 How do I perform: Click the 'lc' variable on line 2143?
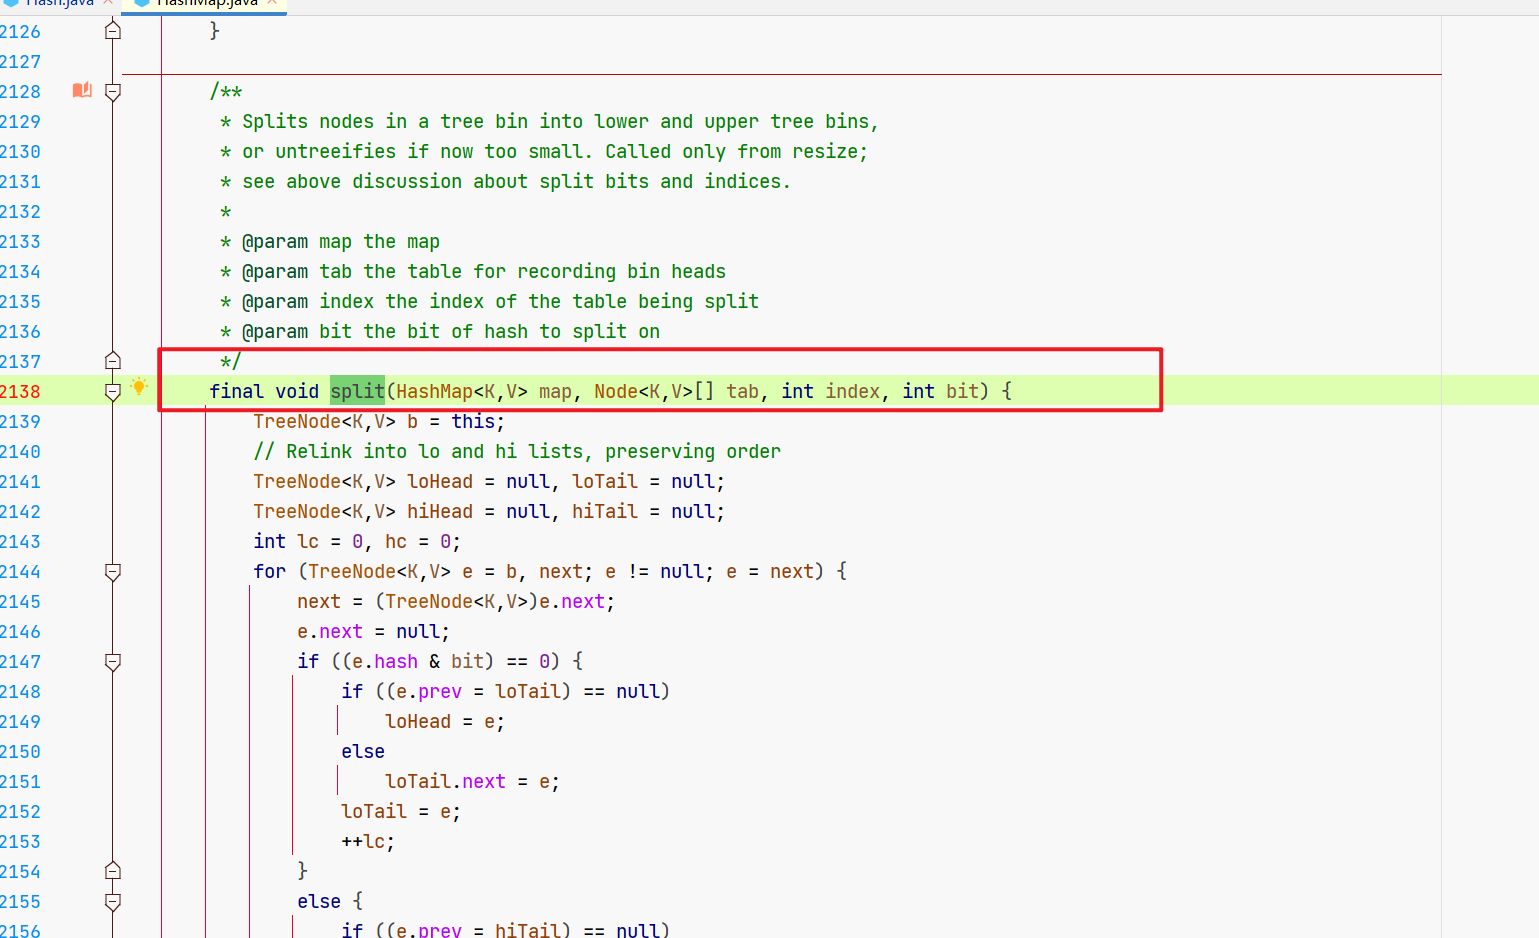(x=308, y=541)
